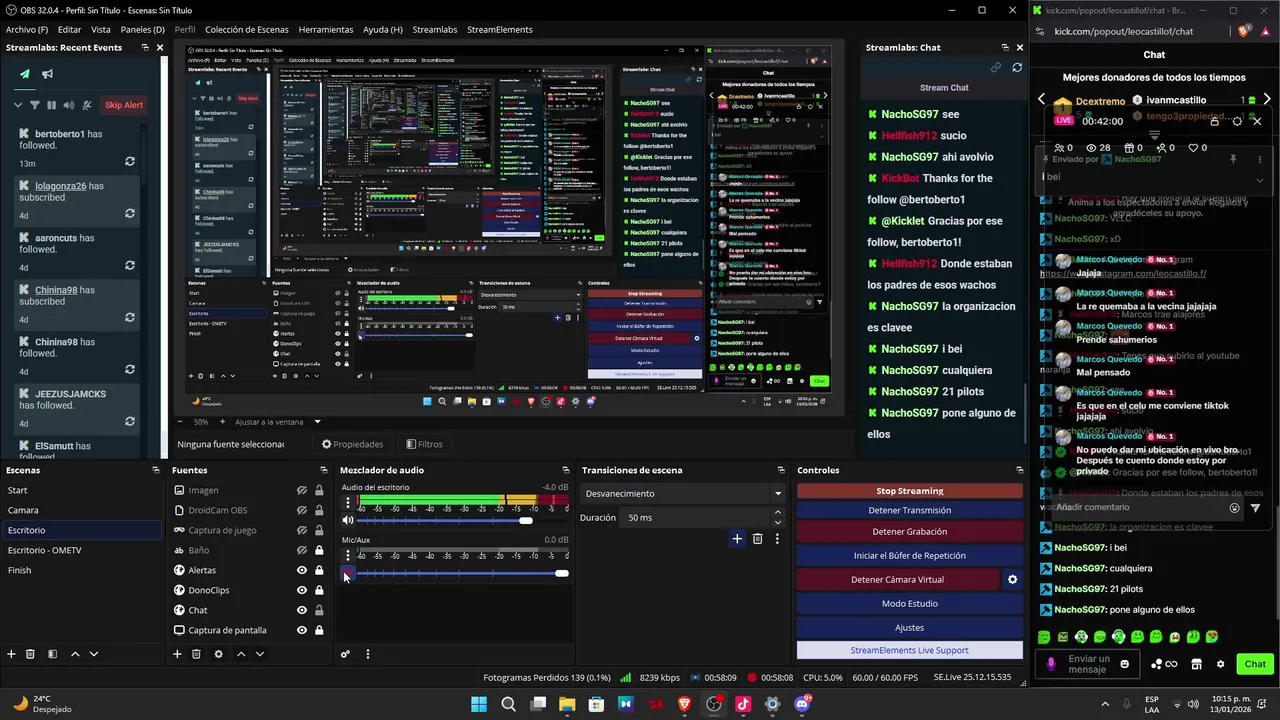Open the Paneles menu
Viewport: 1280px width, 720px height.
(142, 30)
